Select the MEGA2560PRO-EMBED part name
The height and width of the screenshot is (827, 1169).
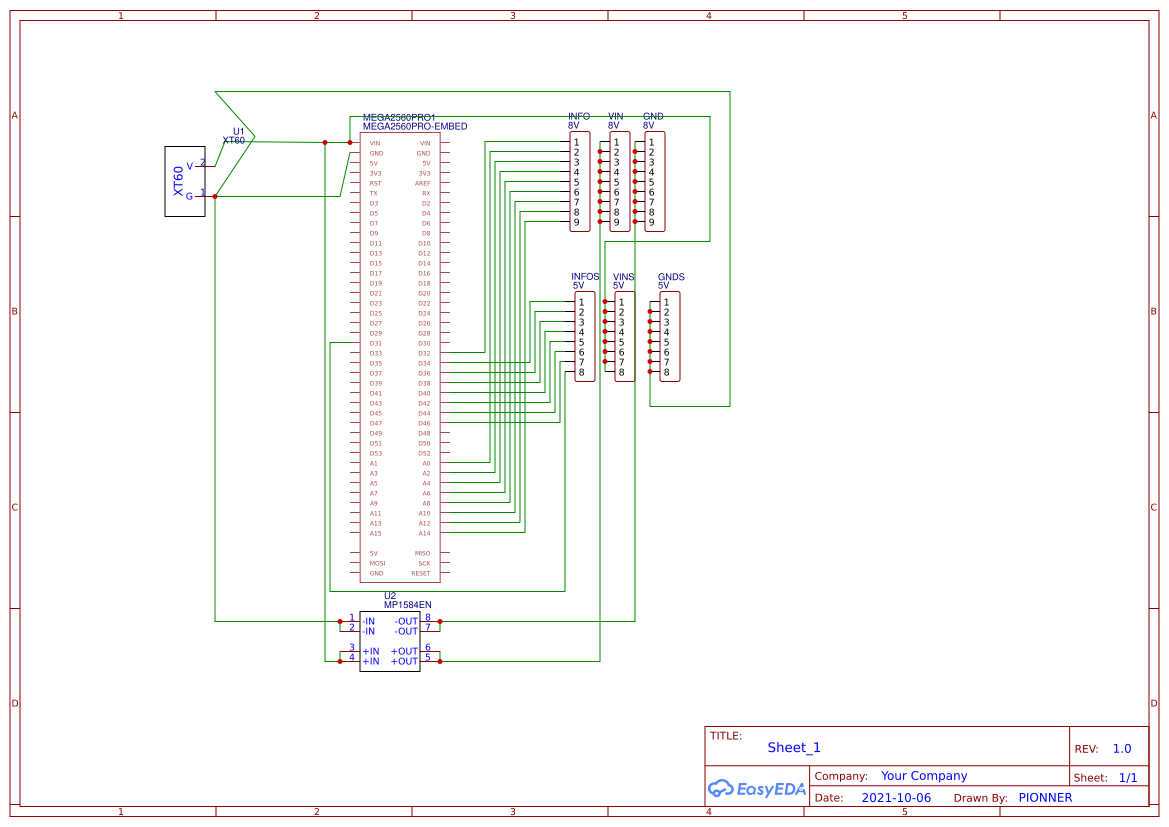pos(415,127)
